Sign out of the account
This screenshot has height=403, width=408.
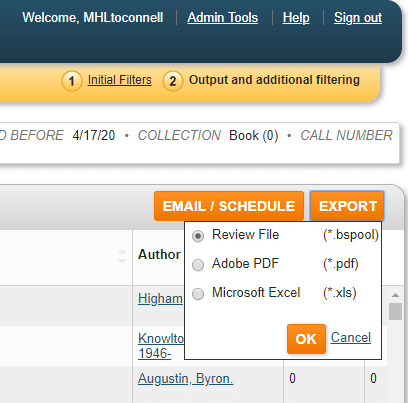358,17
